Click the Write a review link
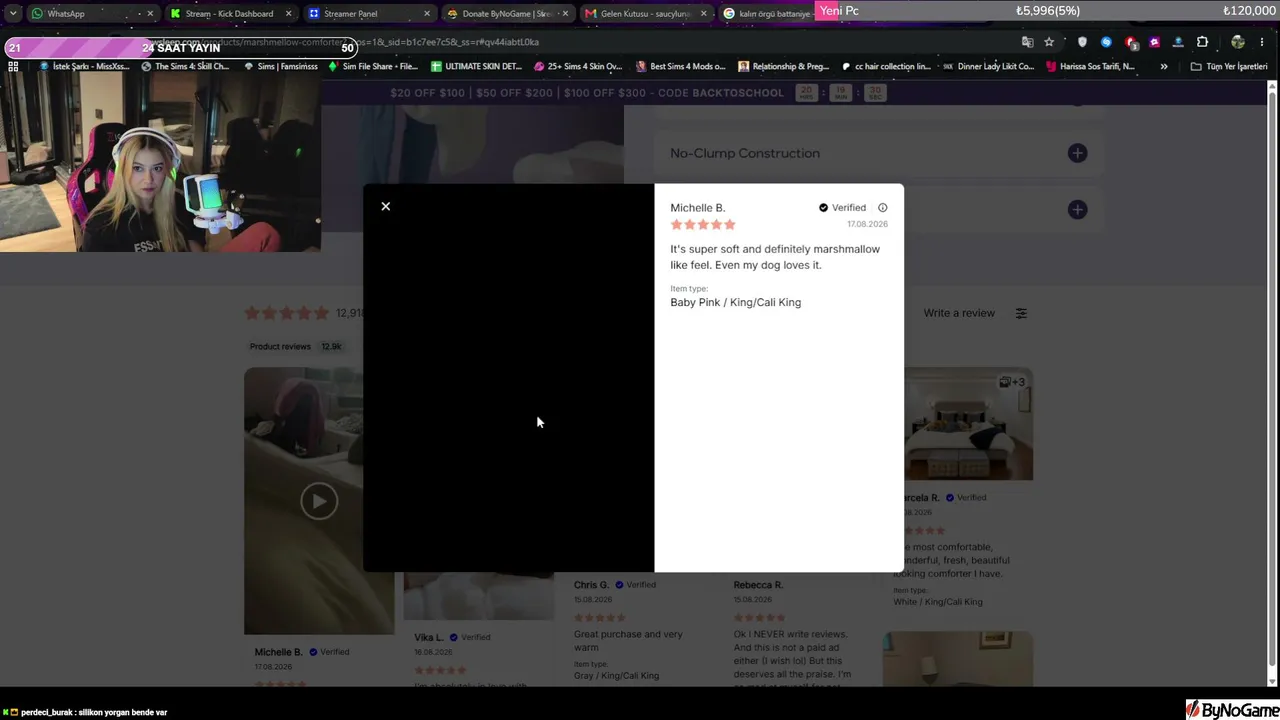Image resolution: width=1280 pixels, height=720 pixels. pyautogui.click(x=959, y=313)
